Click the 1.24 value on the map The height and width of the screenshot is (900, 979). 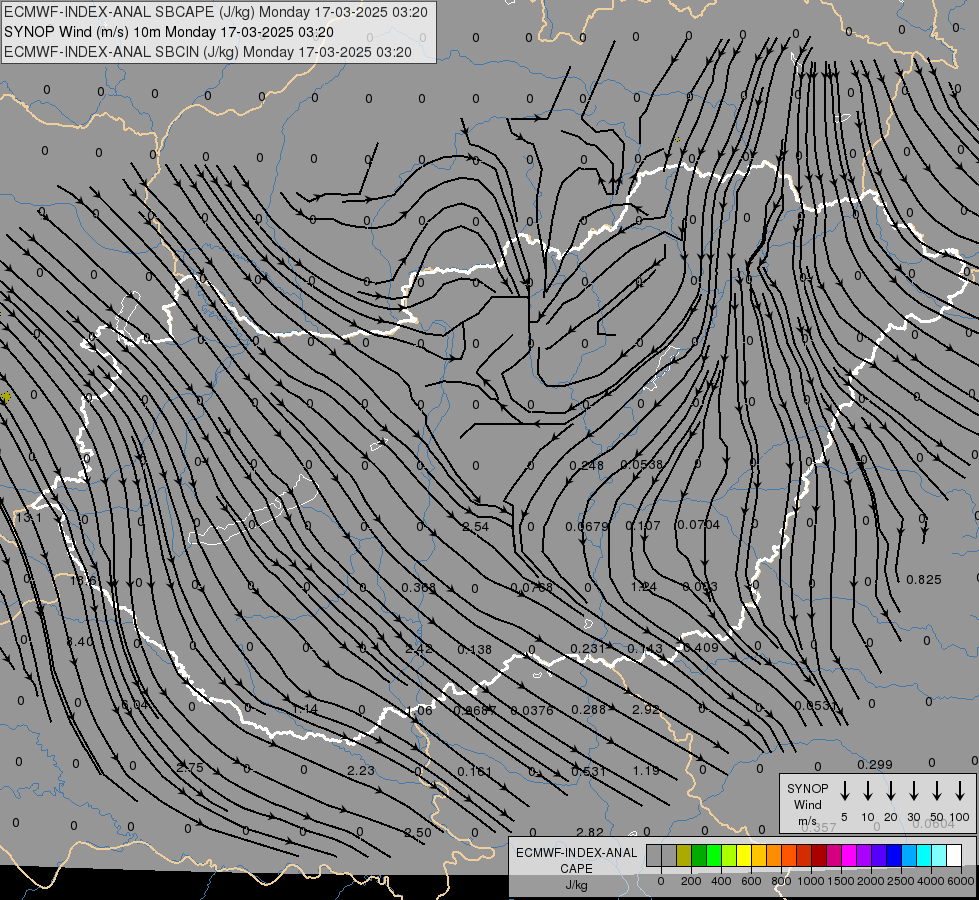pos(644,586)
